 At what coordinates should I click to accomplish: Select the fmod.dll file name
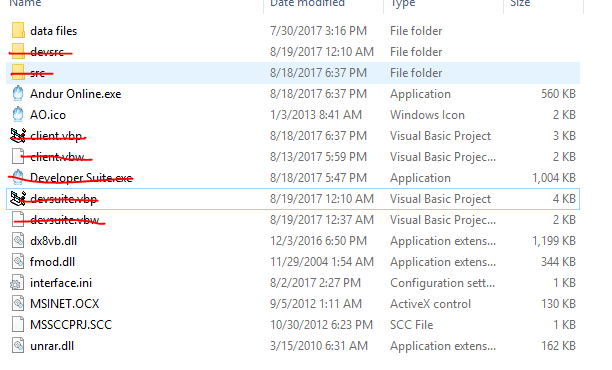pos(52,262)
